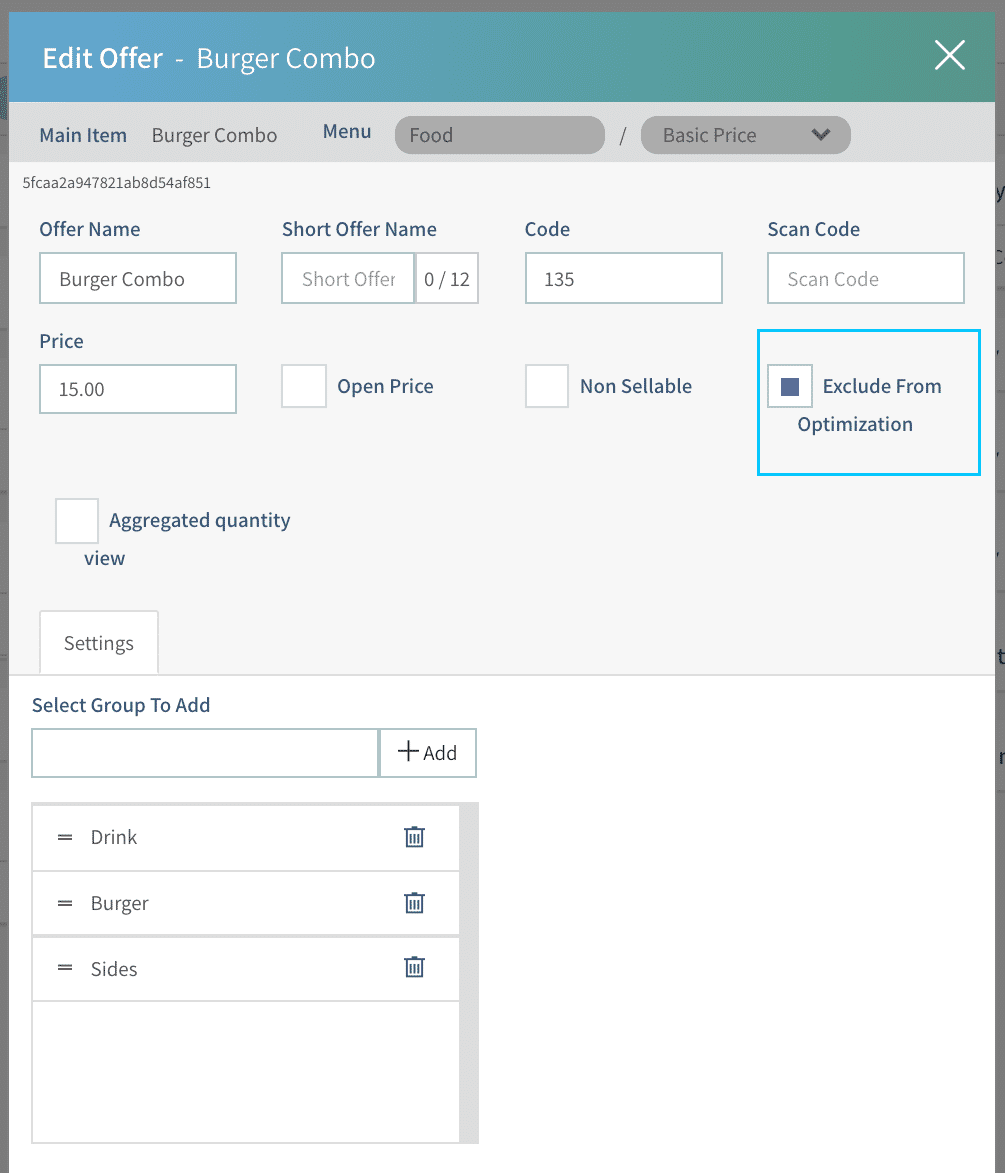Click the group list vertical scrollbar

pos(468,972)
